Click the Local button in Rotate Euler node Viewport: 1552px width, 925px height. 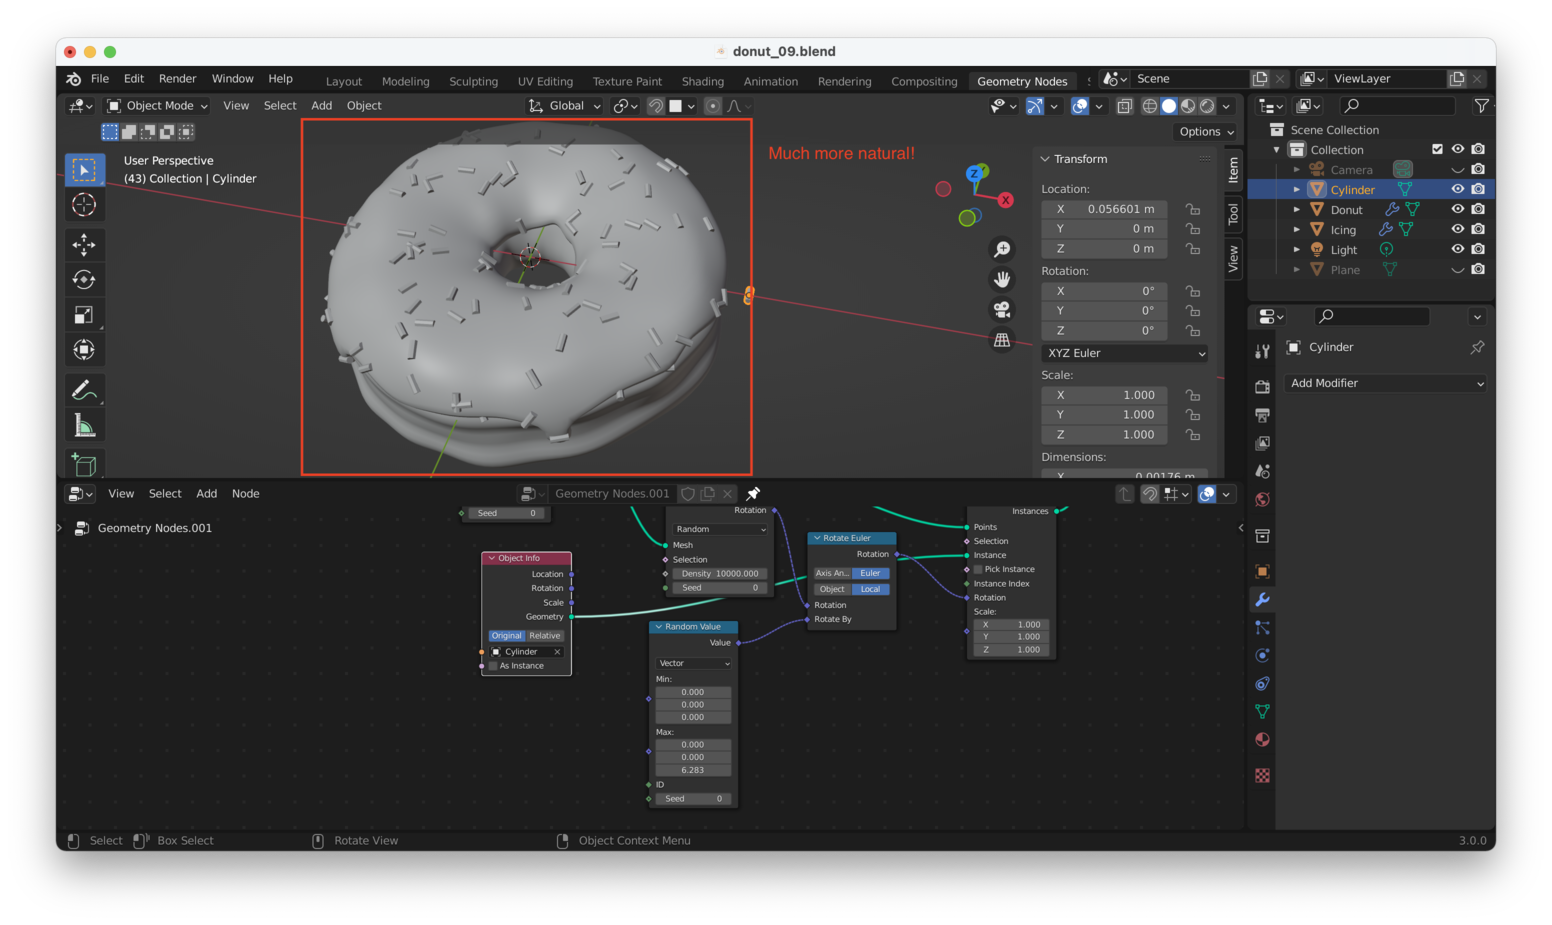[870, 589]
